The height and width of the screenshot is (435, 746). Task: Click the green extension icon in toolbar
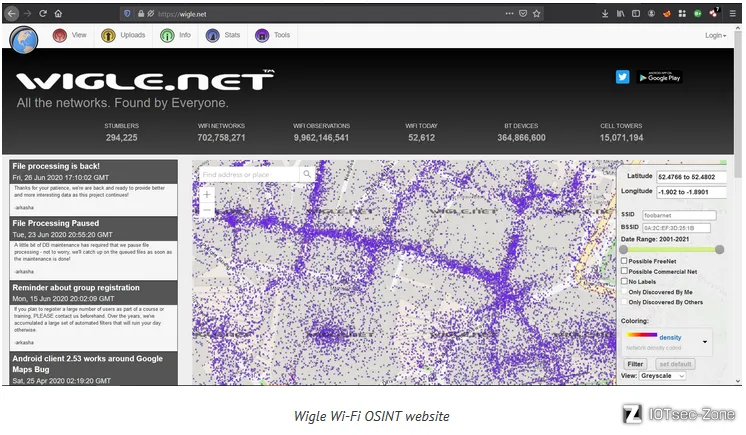697,13
